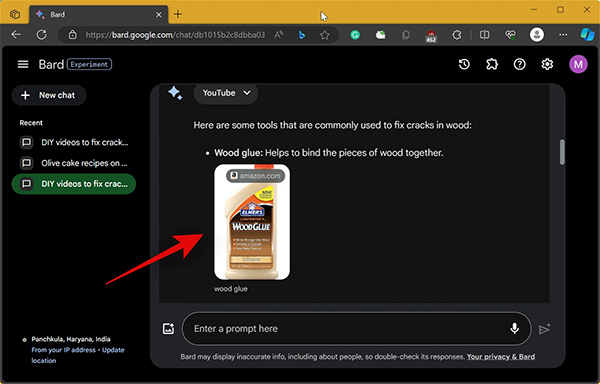Expand the YouTube extension dropdown
The image size is (600, 384).
(x=226, y=93)
